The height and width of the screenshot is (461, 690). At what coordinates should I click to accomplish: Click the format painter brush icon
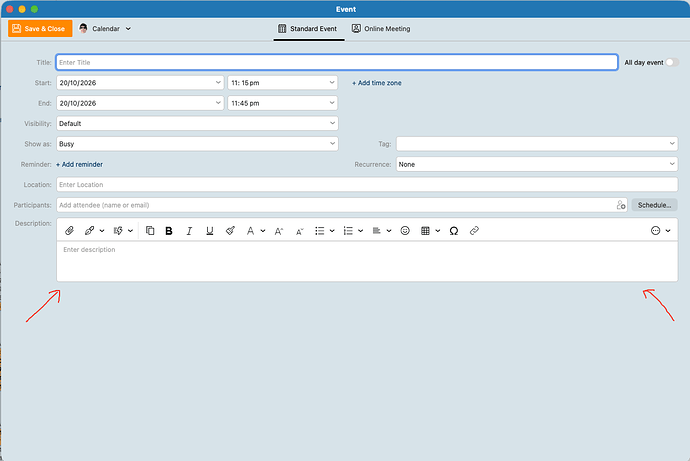click(230, 230)
